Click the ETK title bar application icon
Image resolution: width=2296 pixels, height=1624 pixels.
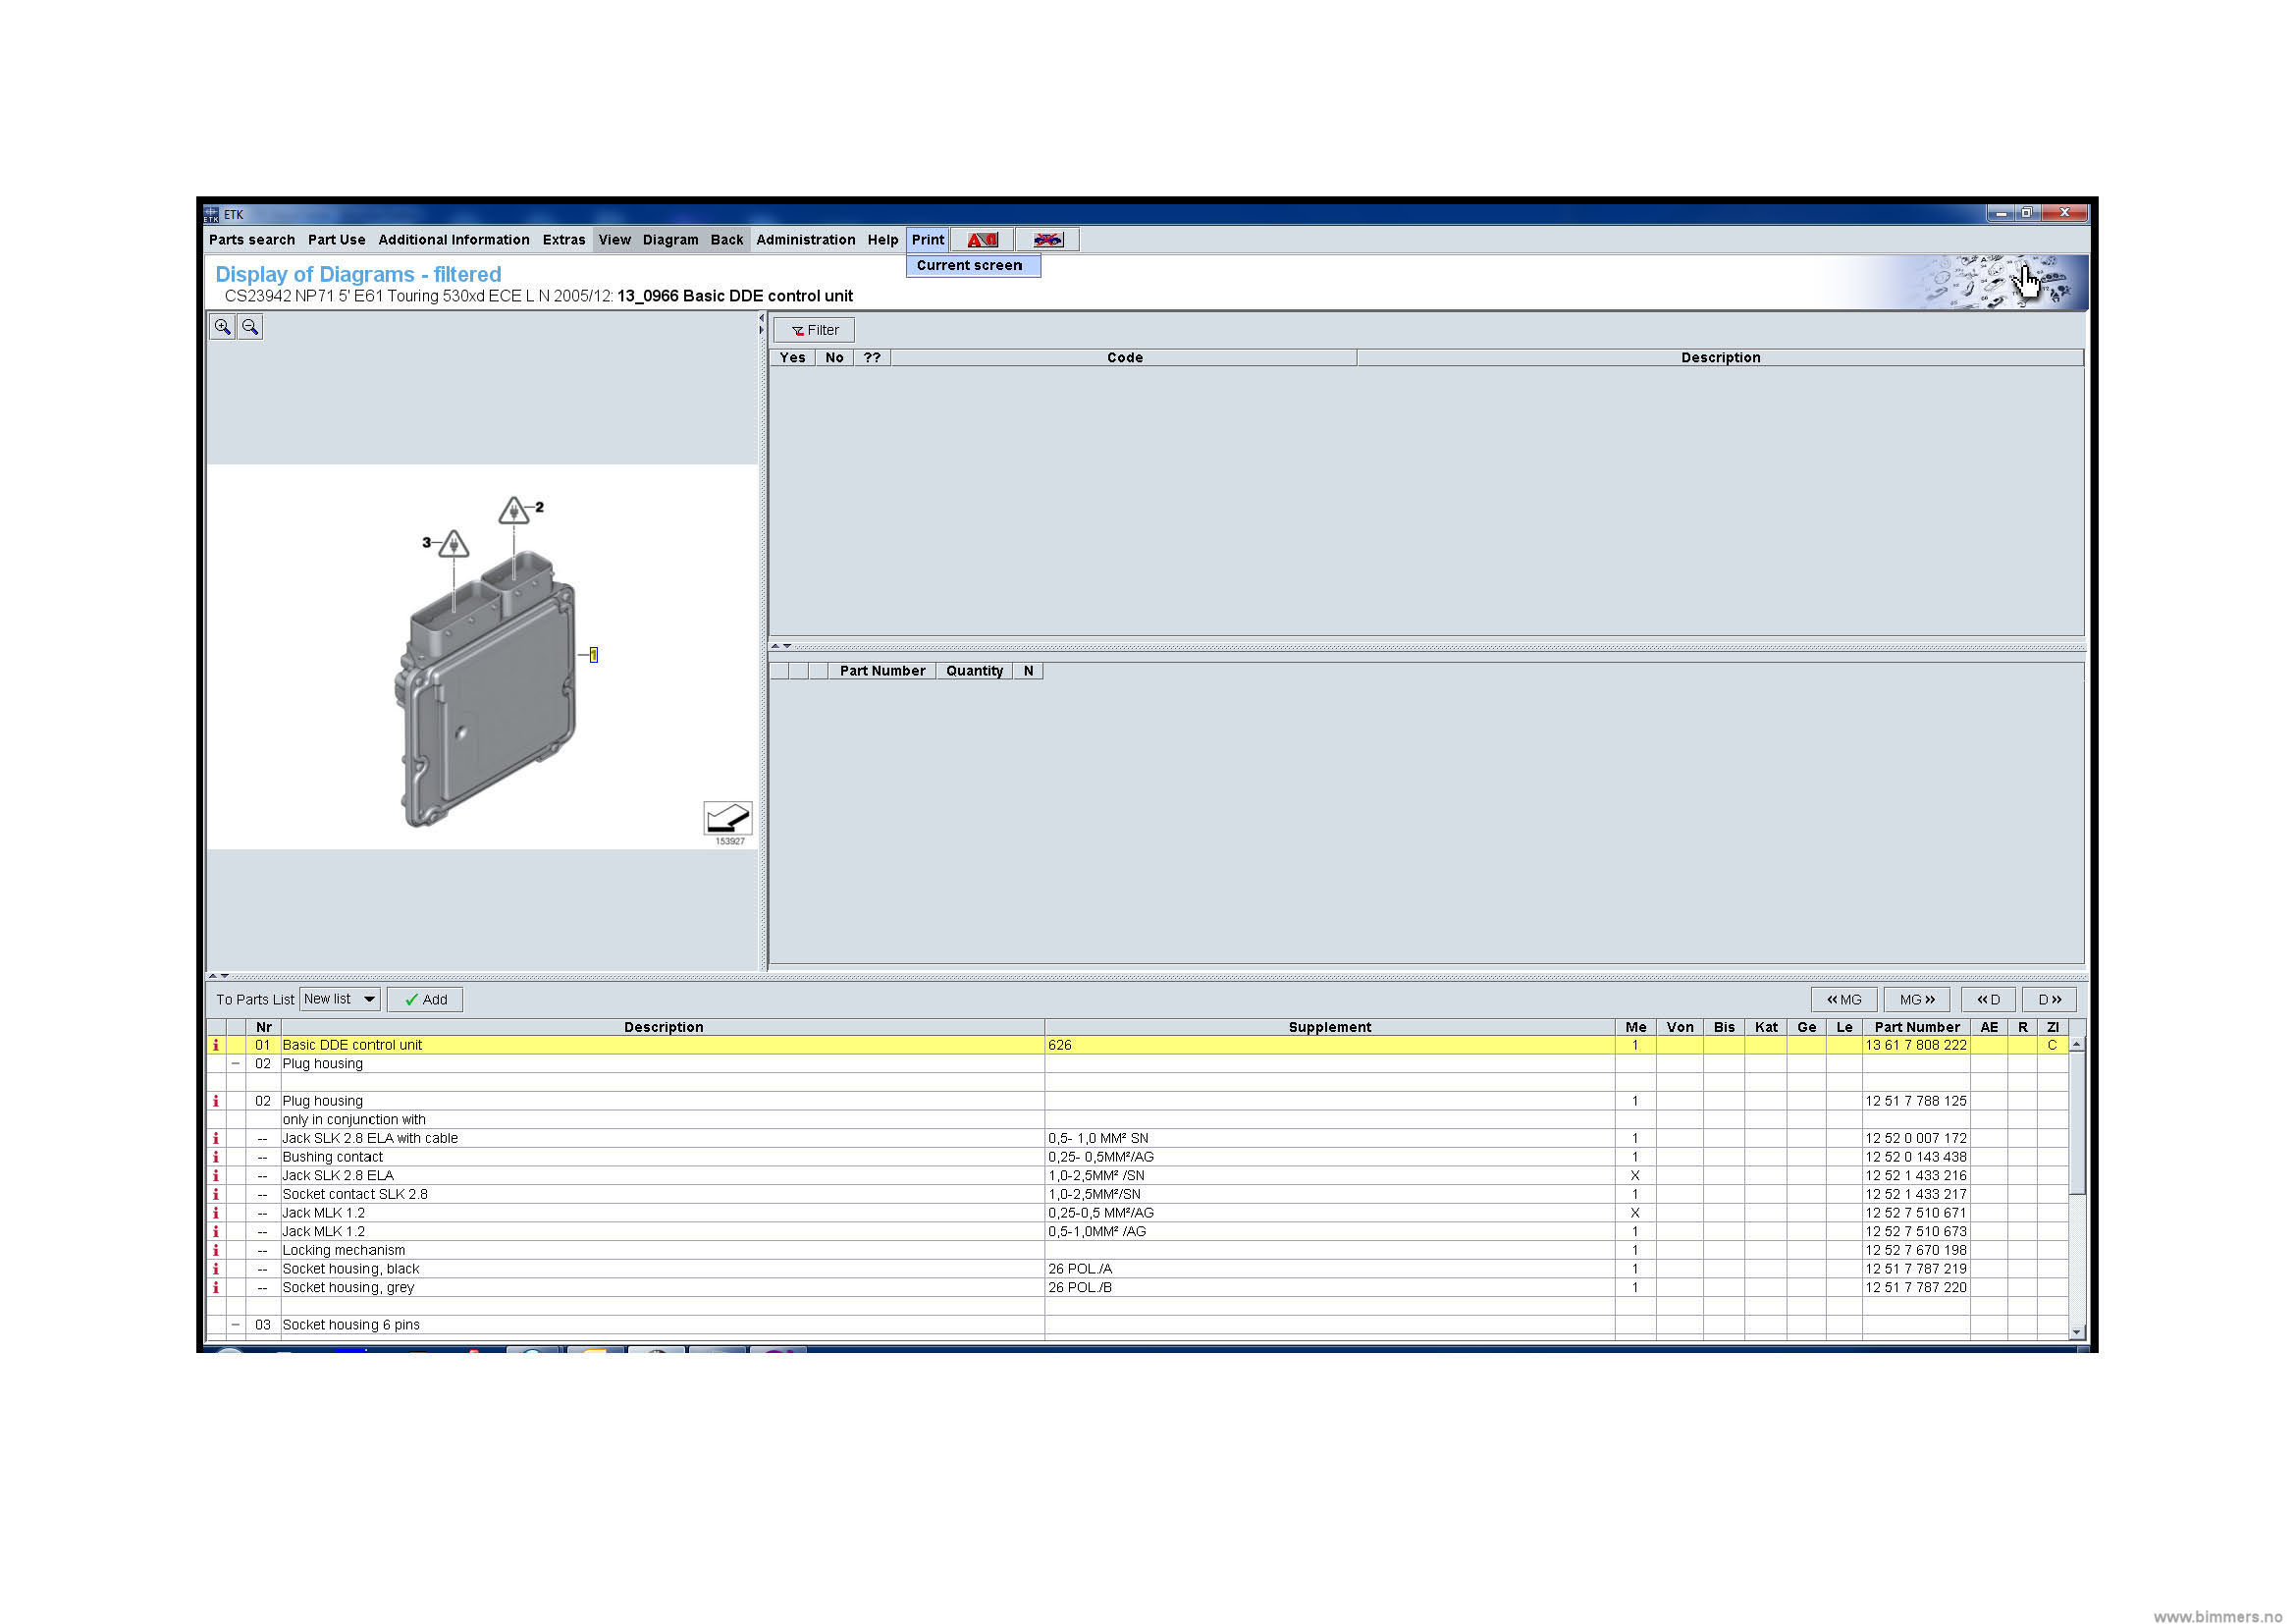(x=211, y=214)
